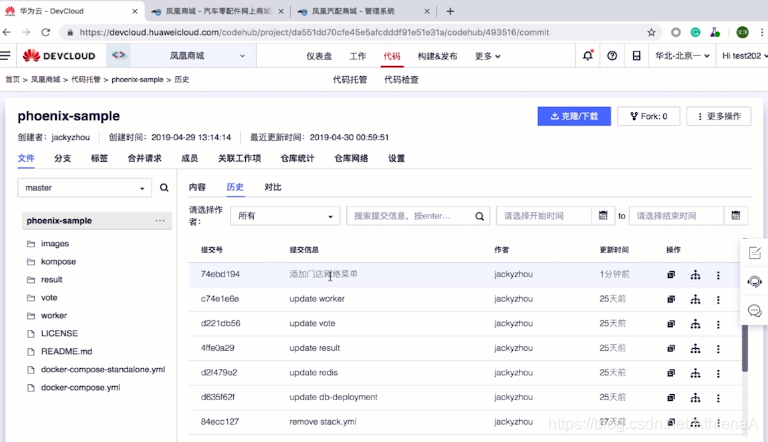Switch to 凤凰汽配商城 管理系统 browser tab
The height and width of the screenshot is (442, 768).
pos(363,11)
